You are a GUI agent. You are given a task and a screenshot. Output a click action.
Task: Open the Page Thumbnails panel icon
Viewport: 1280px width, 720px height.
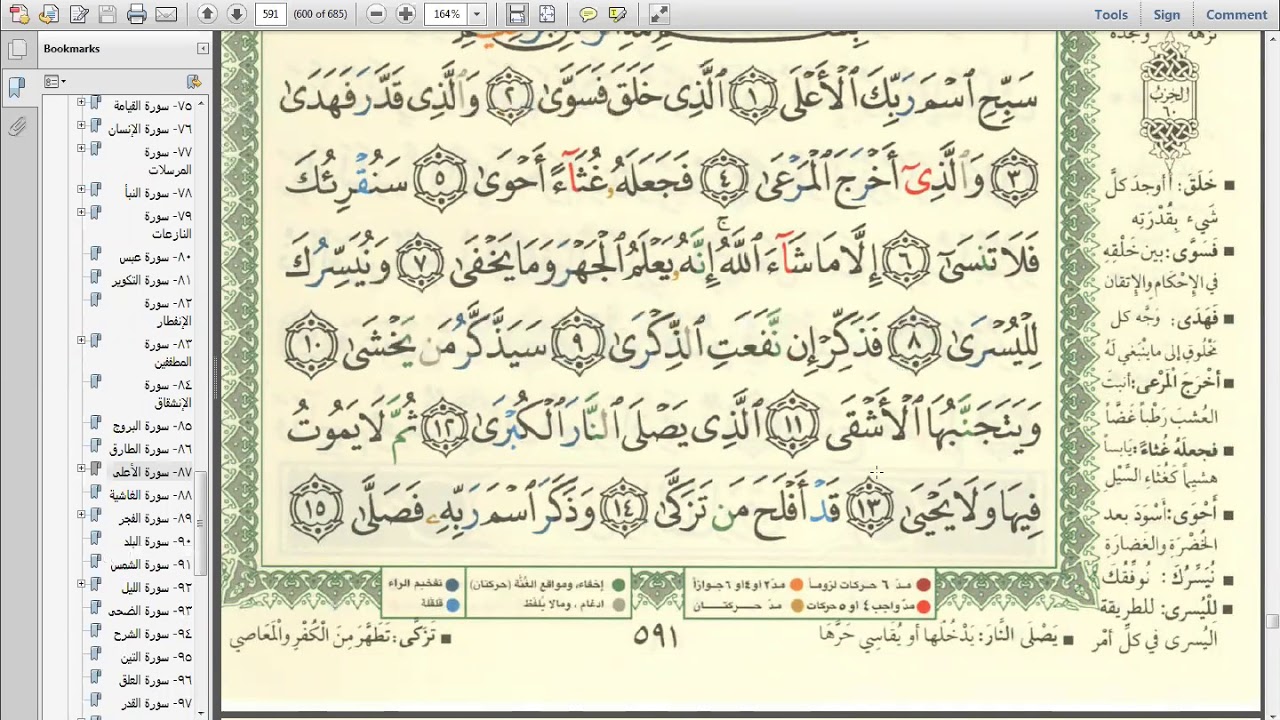[x=16, y=49]
